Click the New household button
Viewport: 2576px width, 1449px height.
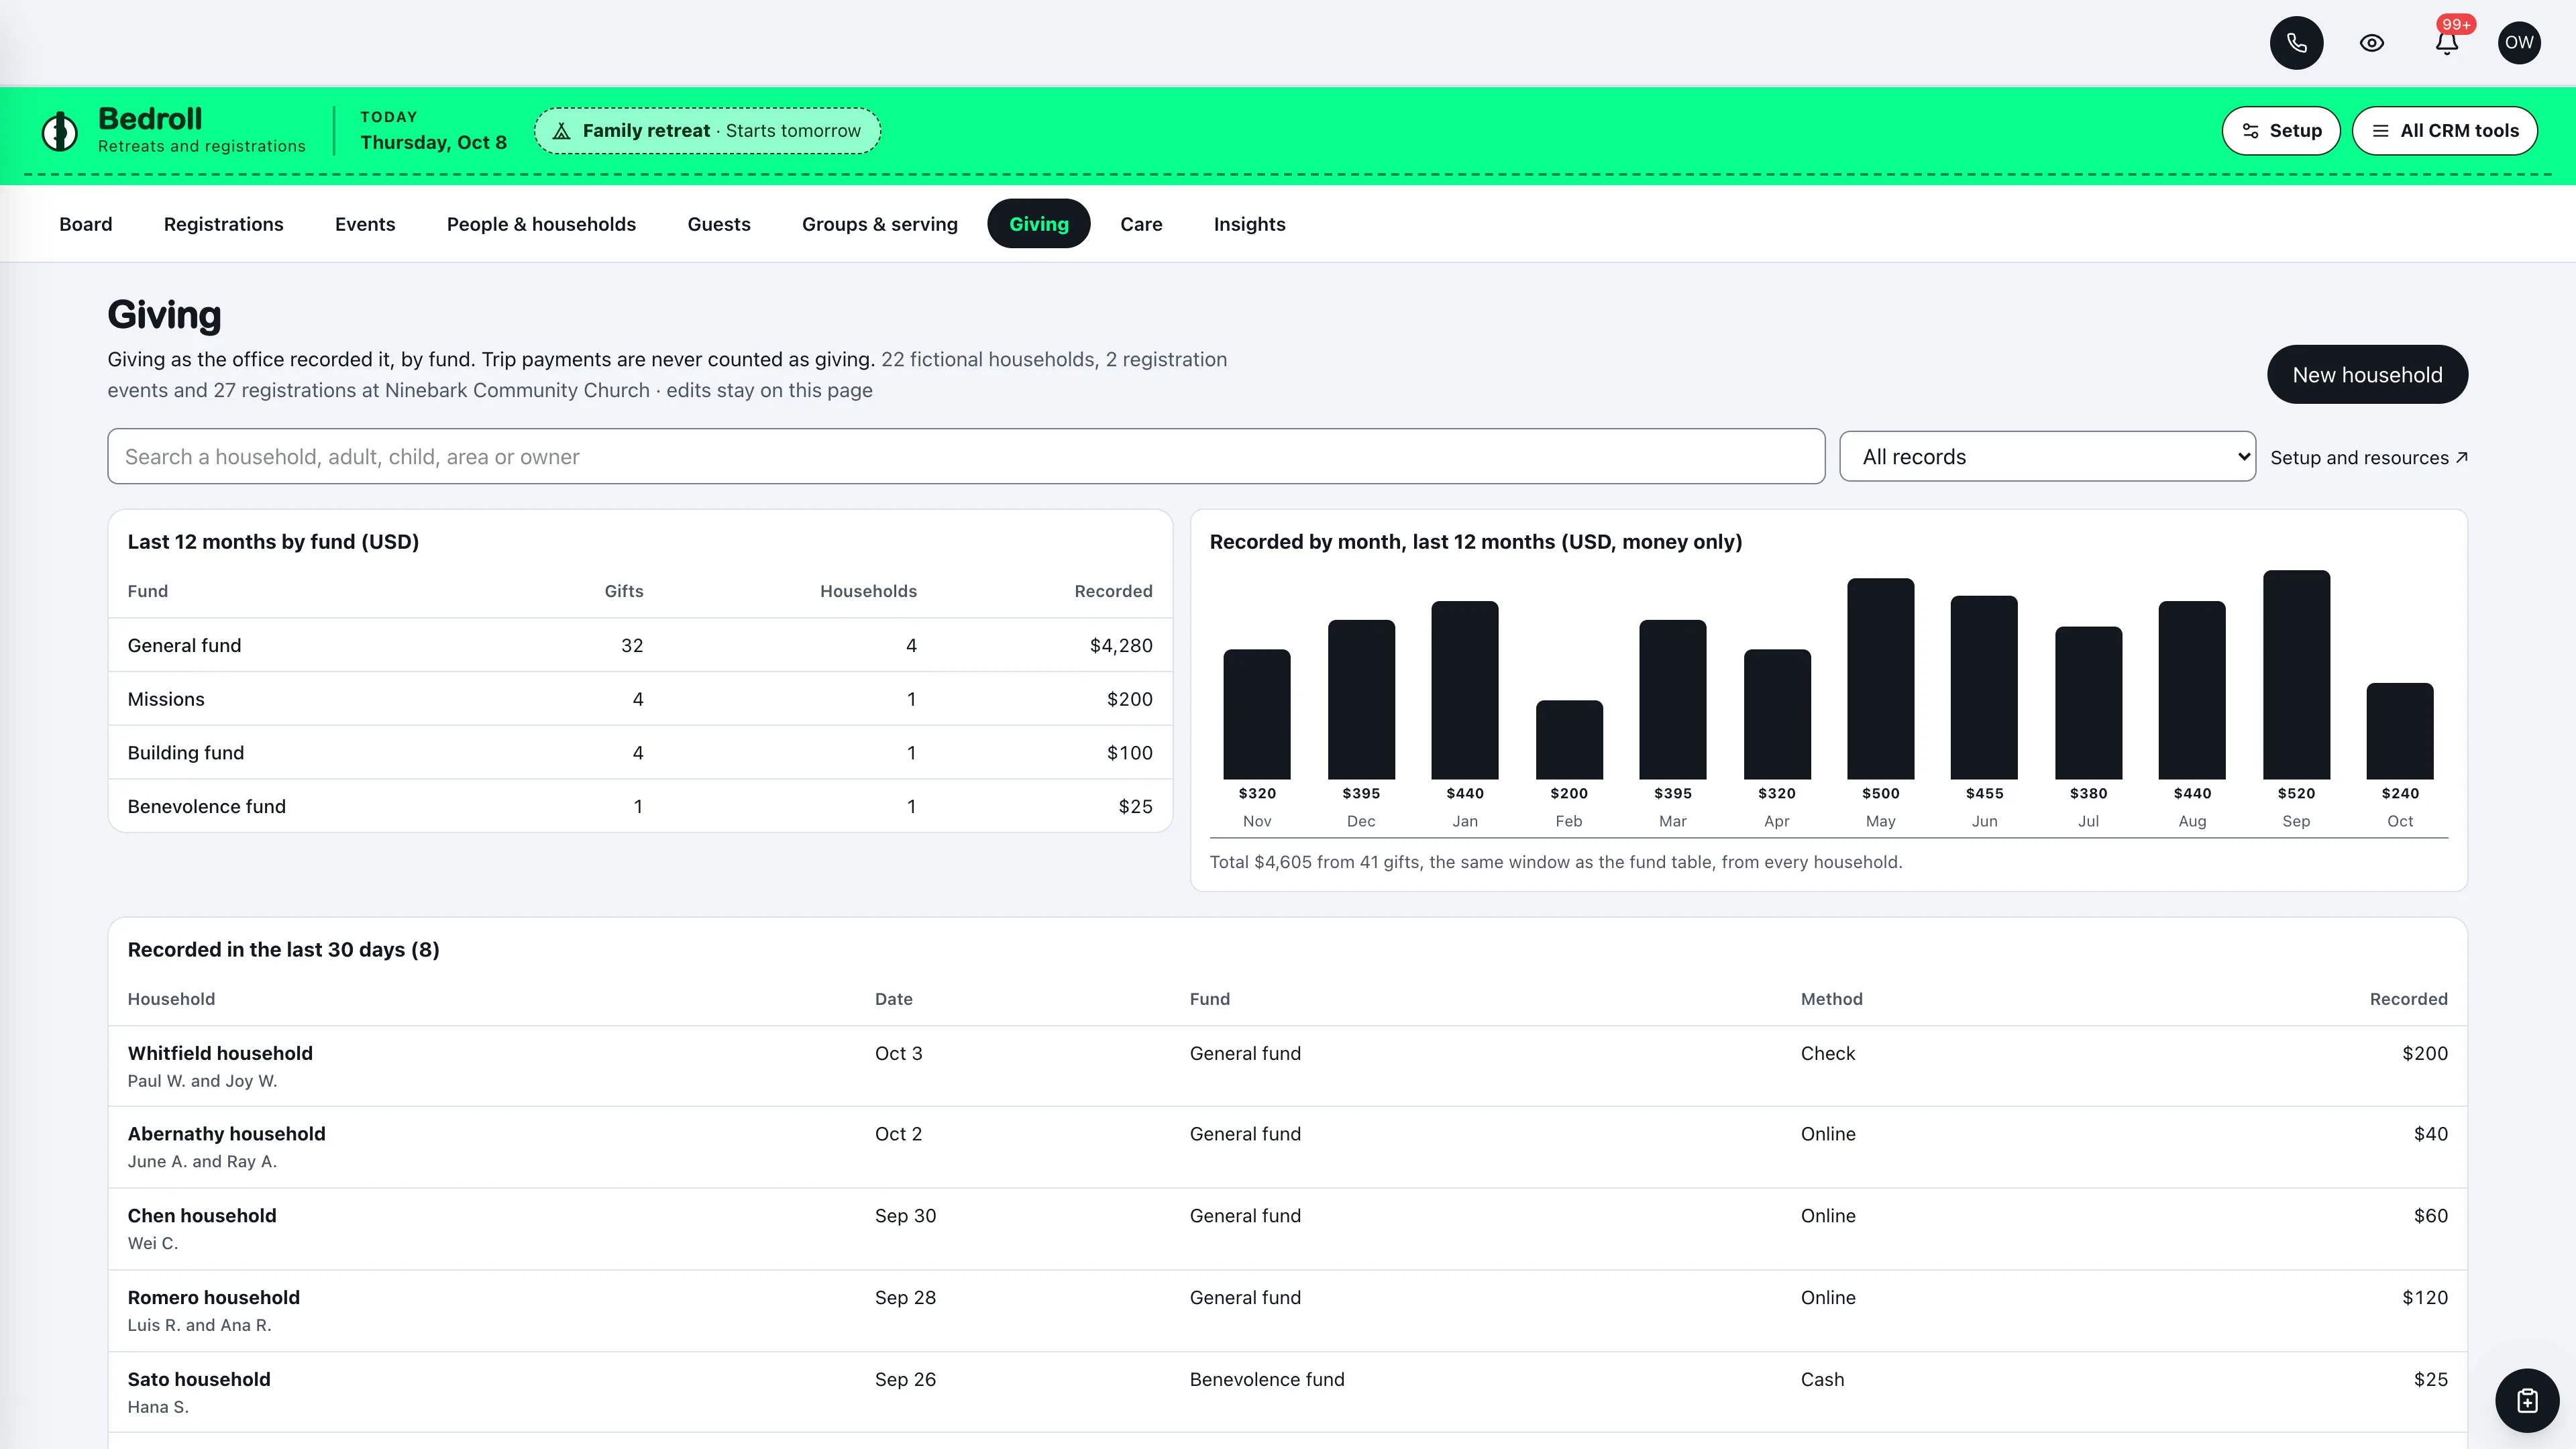[x=2367, y=375]
